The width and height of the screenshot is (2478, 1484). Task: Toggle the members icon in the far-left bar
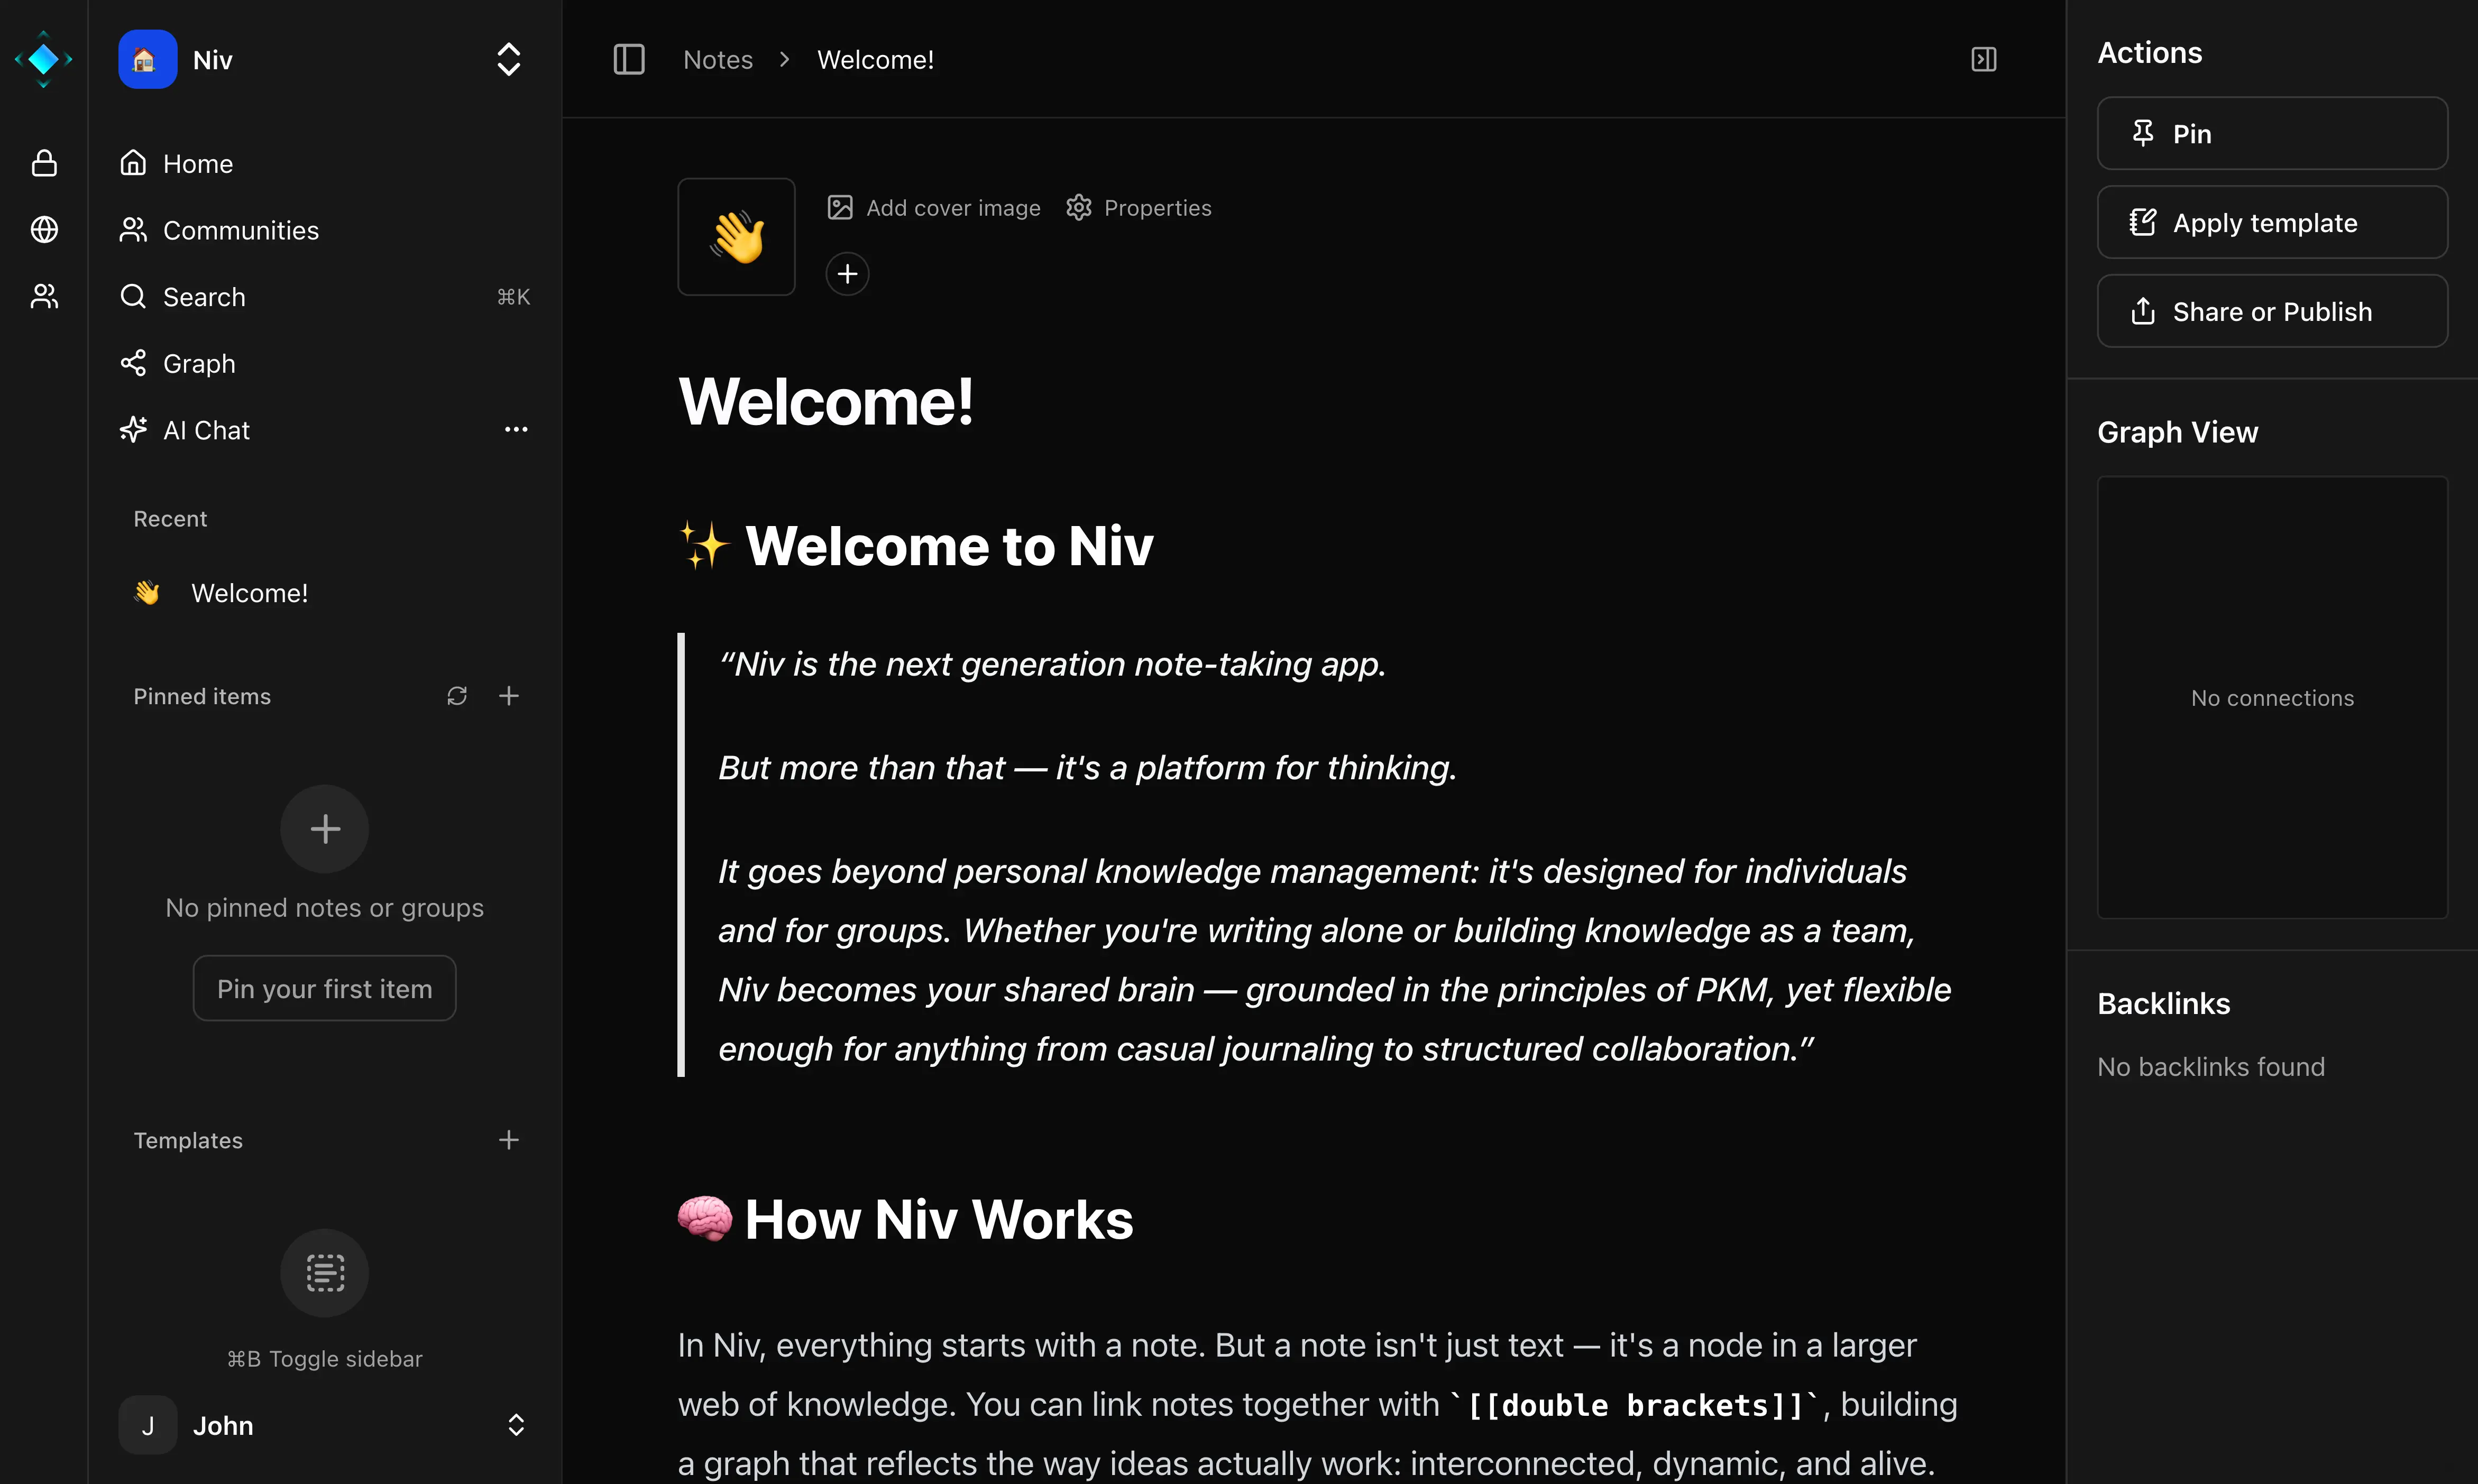[44, 295]
